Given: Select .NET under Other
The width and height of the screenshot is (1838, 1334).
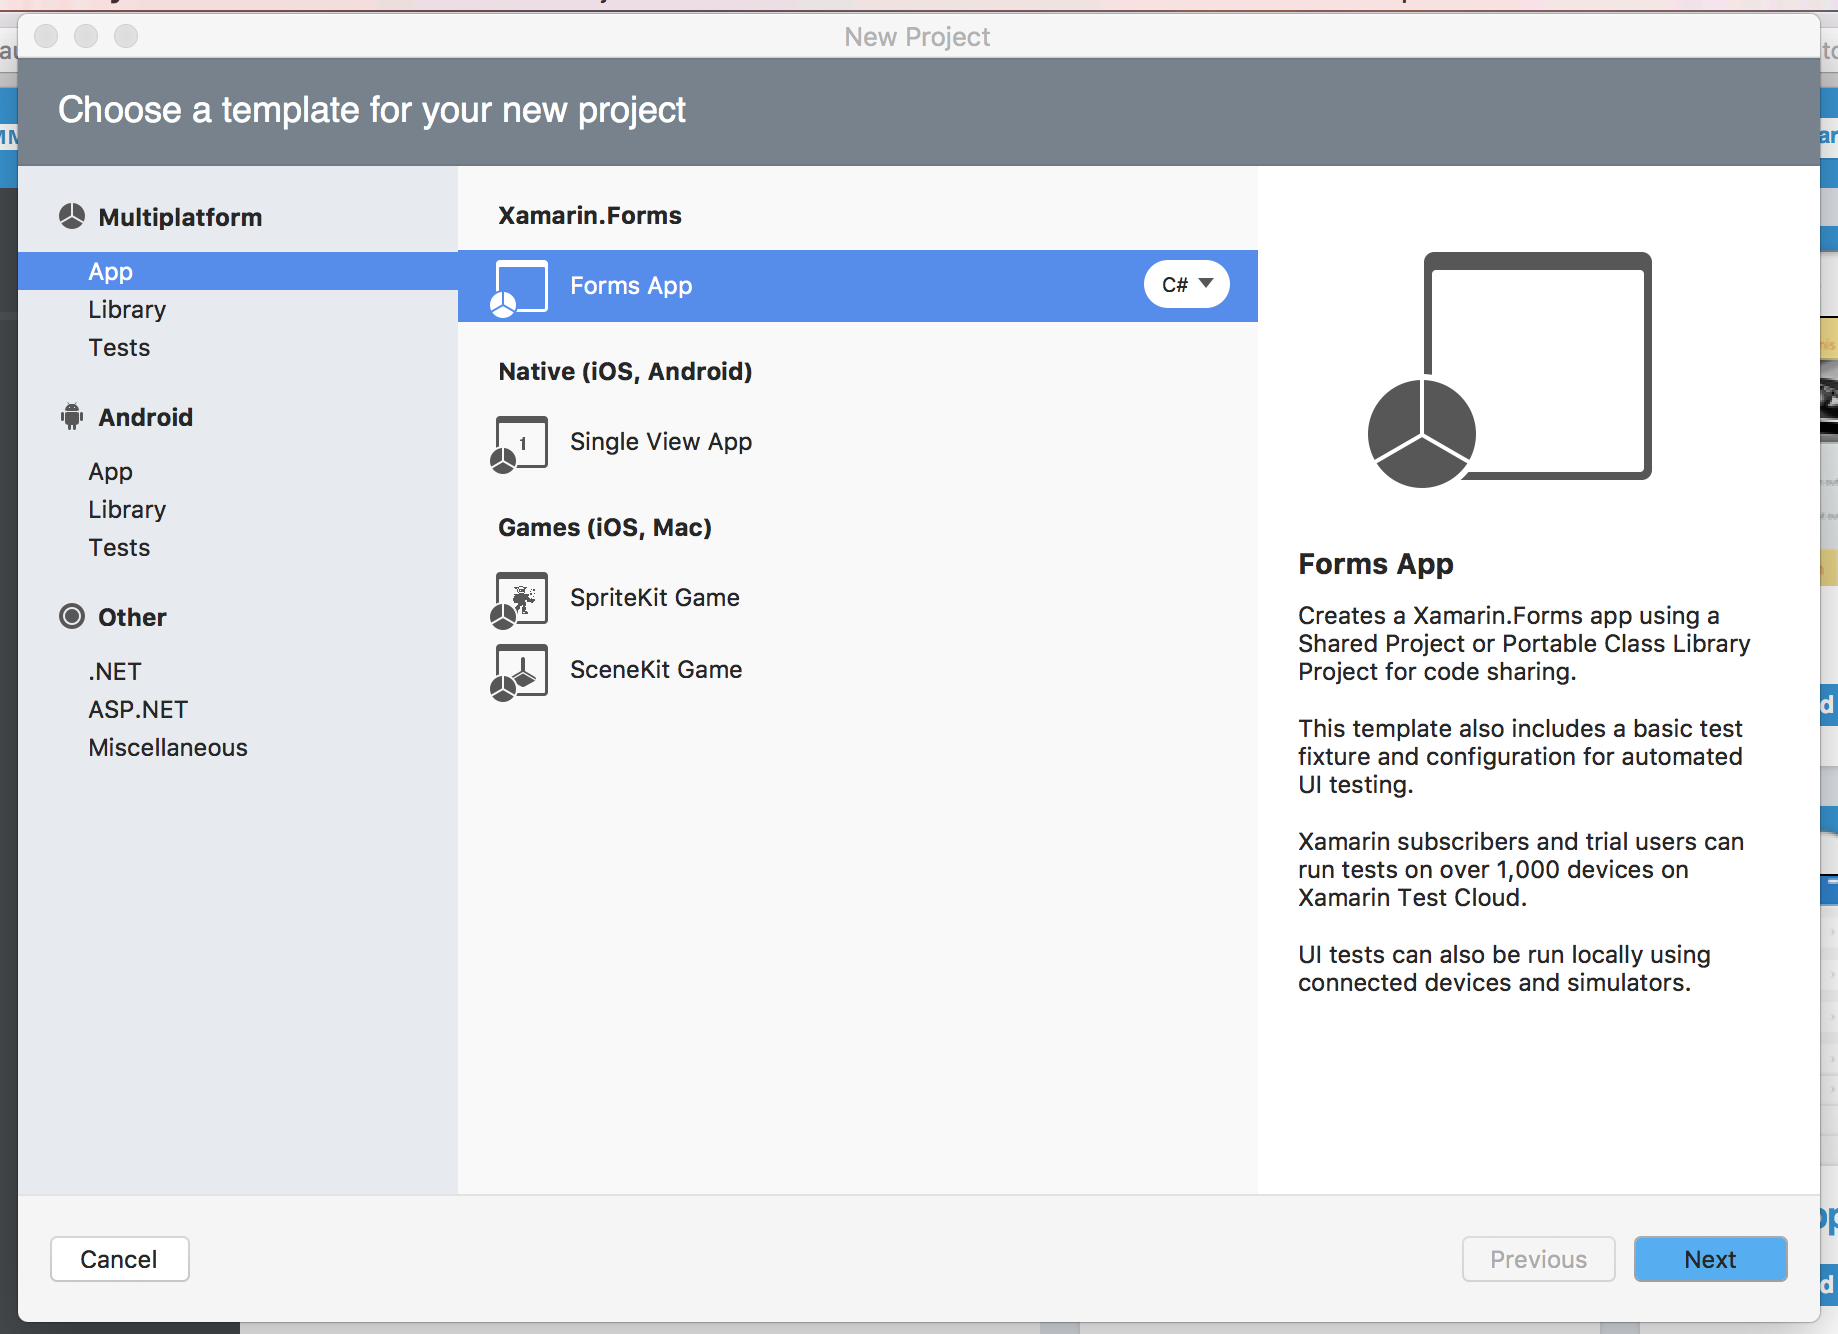Looking at the screenshot, I should 115,671.
